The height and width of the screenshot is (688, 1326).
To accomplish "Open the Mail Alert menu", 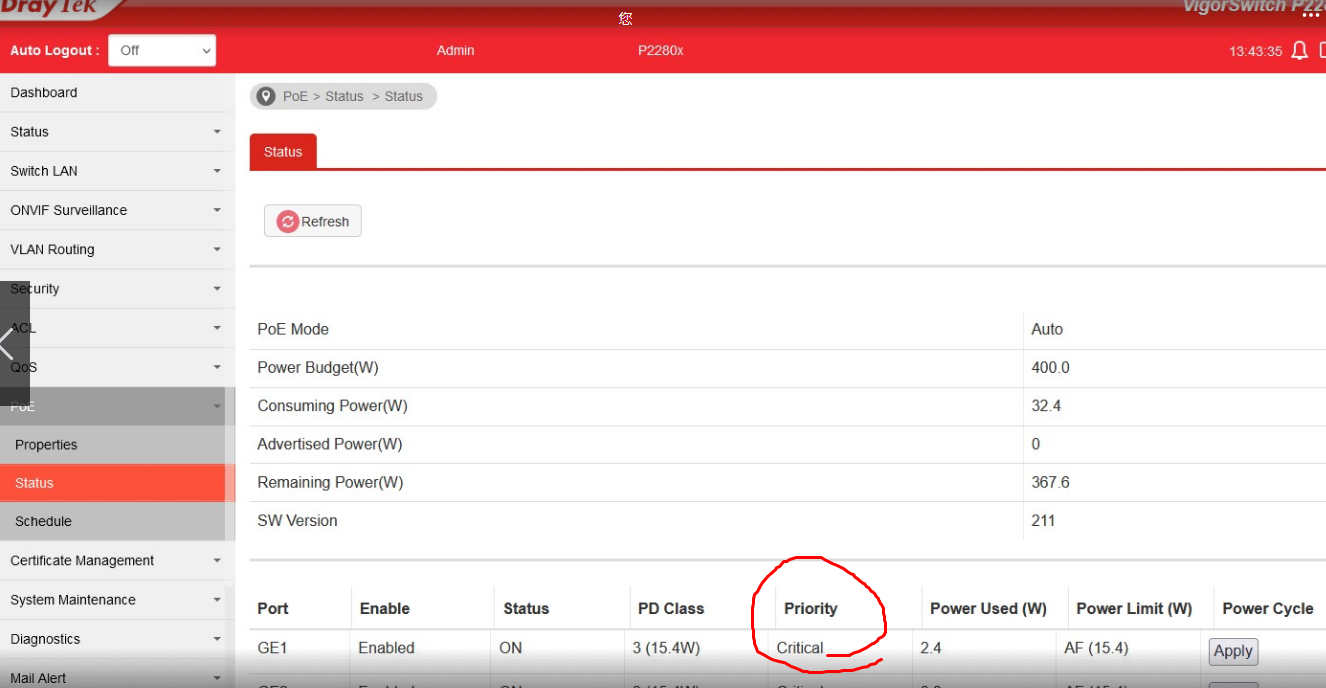I will [116, 677].
